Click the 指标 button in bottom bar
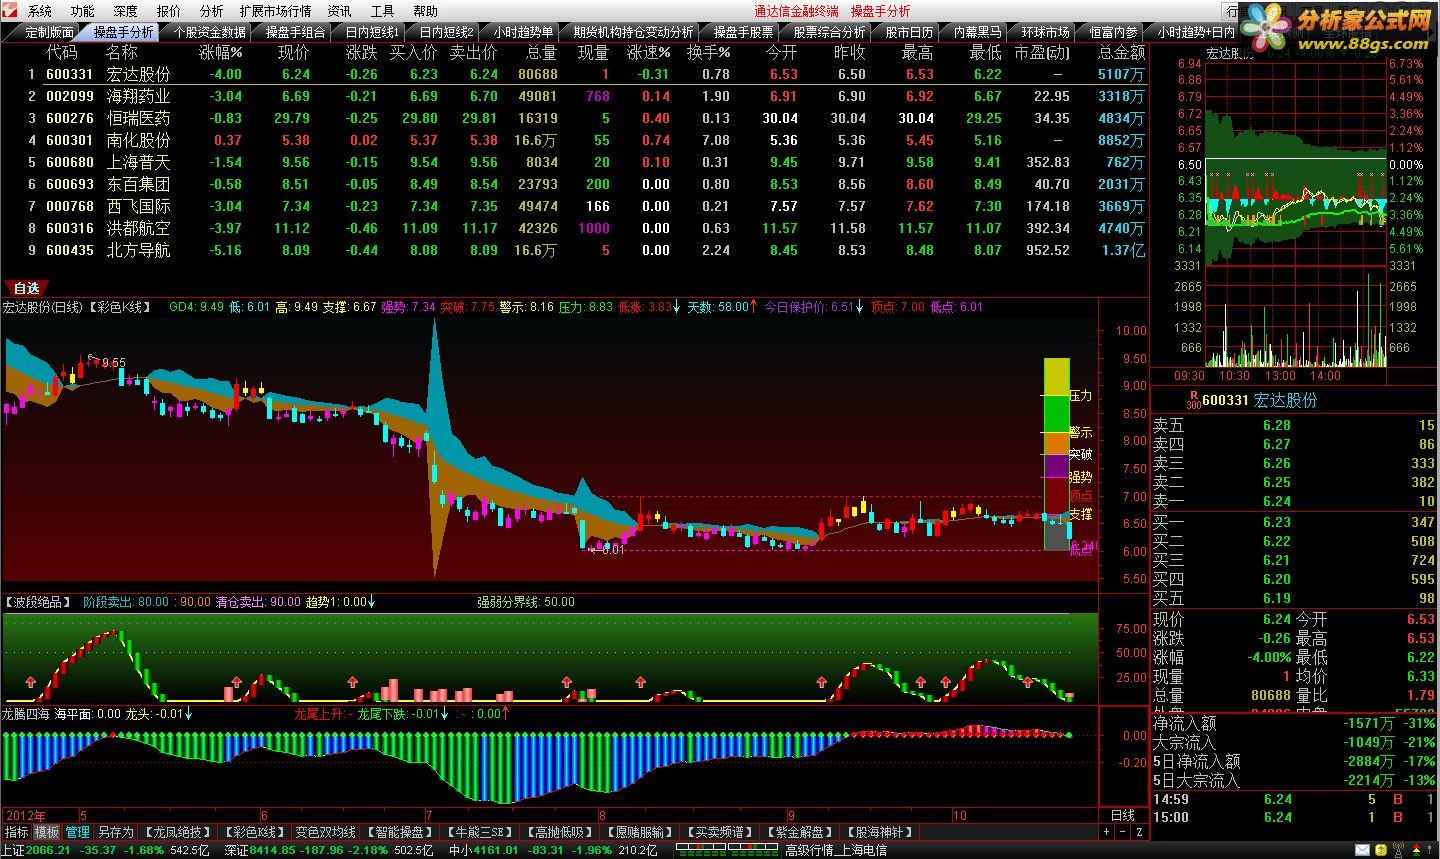 17,832
